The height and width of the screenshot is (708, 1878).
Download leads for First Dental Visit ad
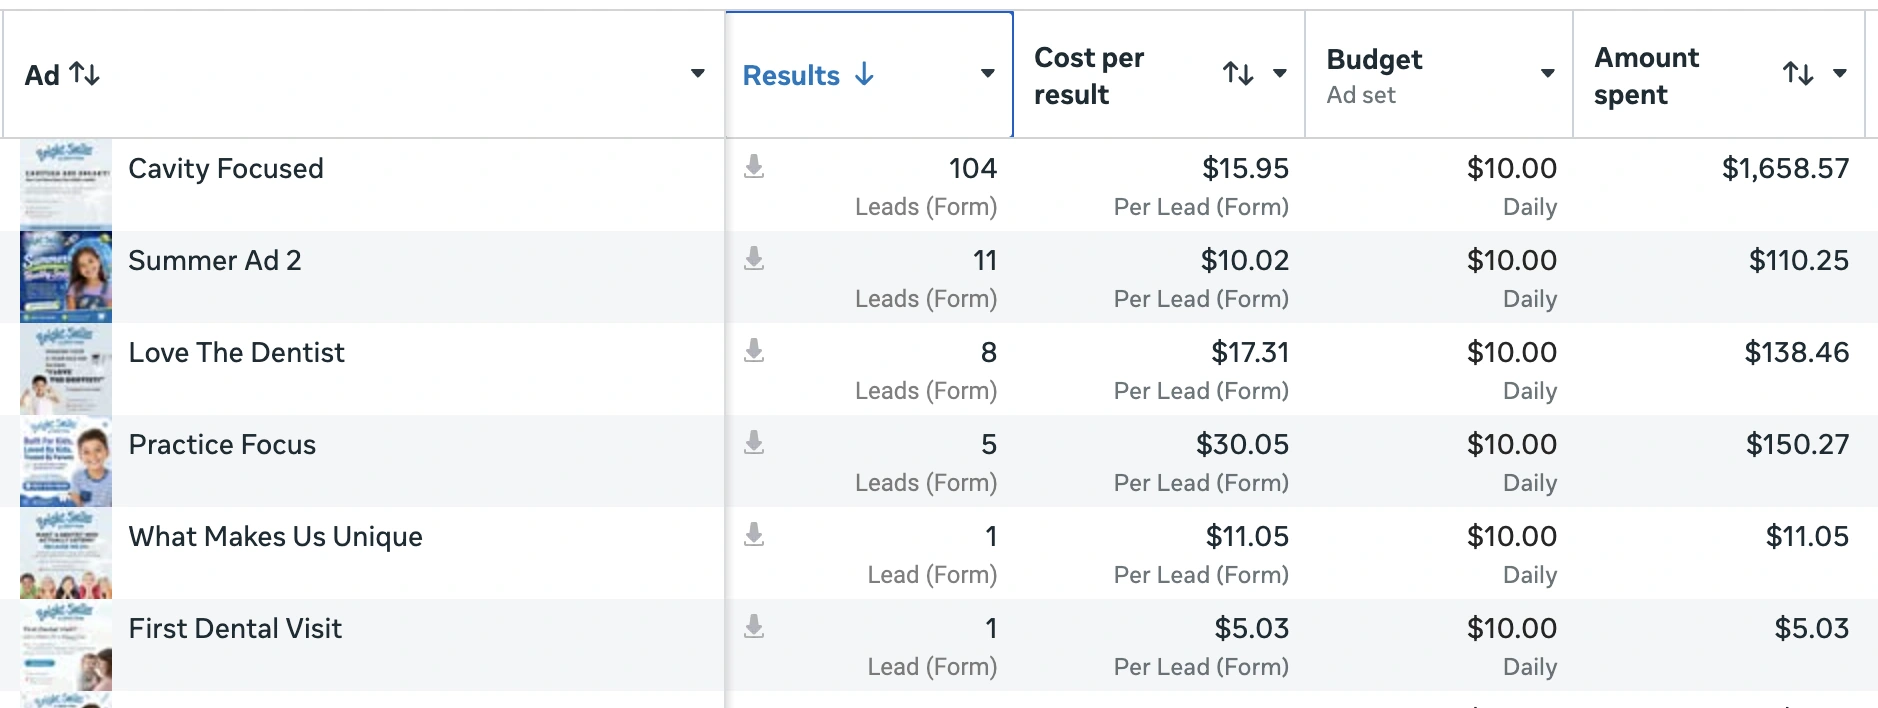[x=754, y=627]
